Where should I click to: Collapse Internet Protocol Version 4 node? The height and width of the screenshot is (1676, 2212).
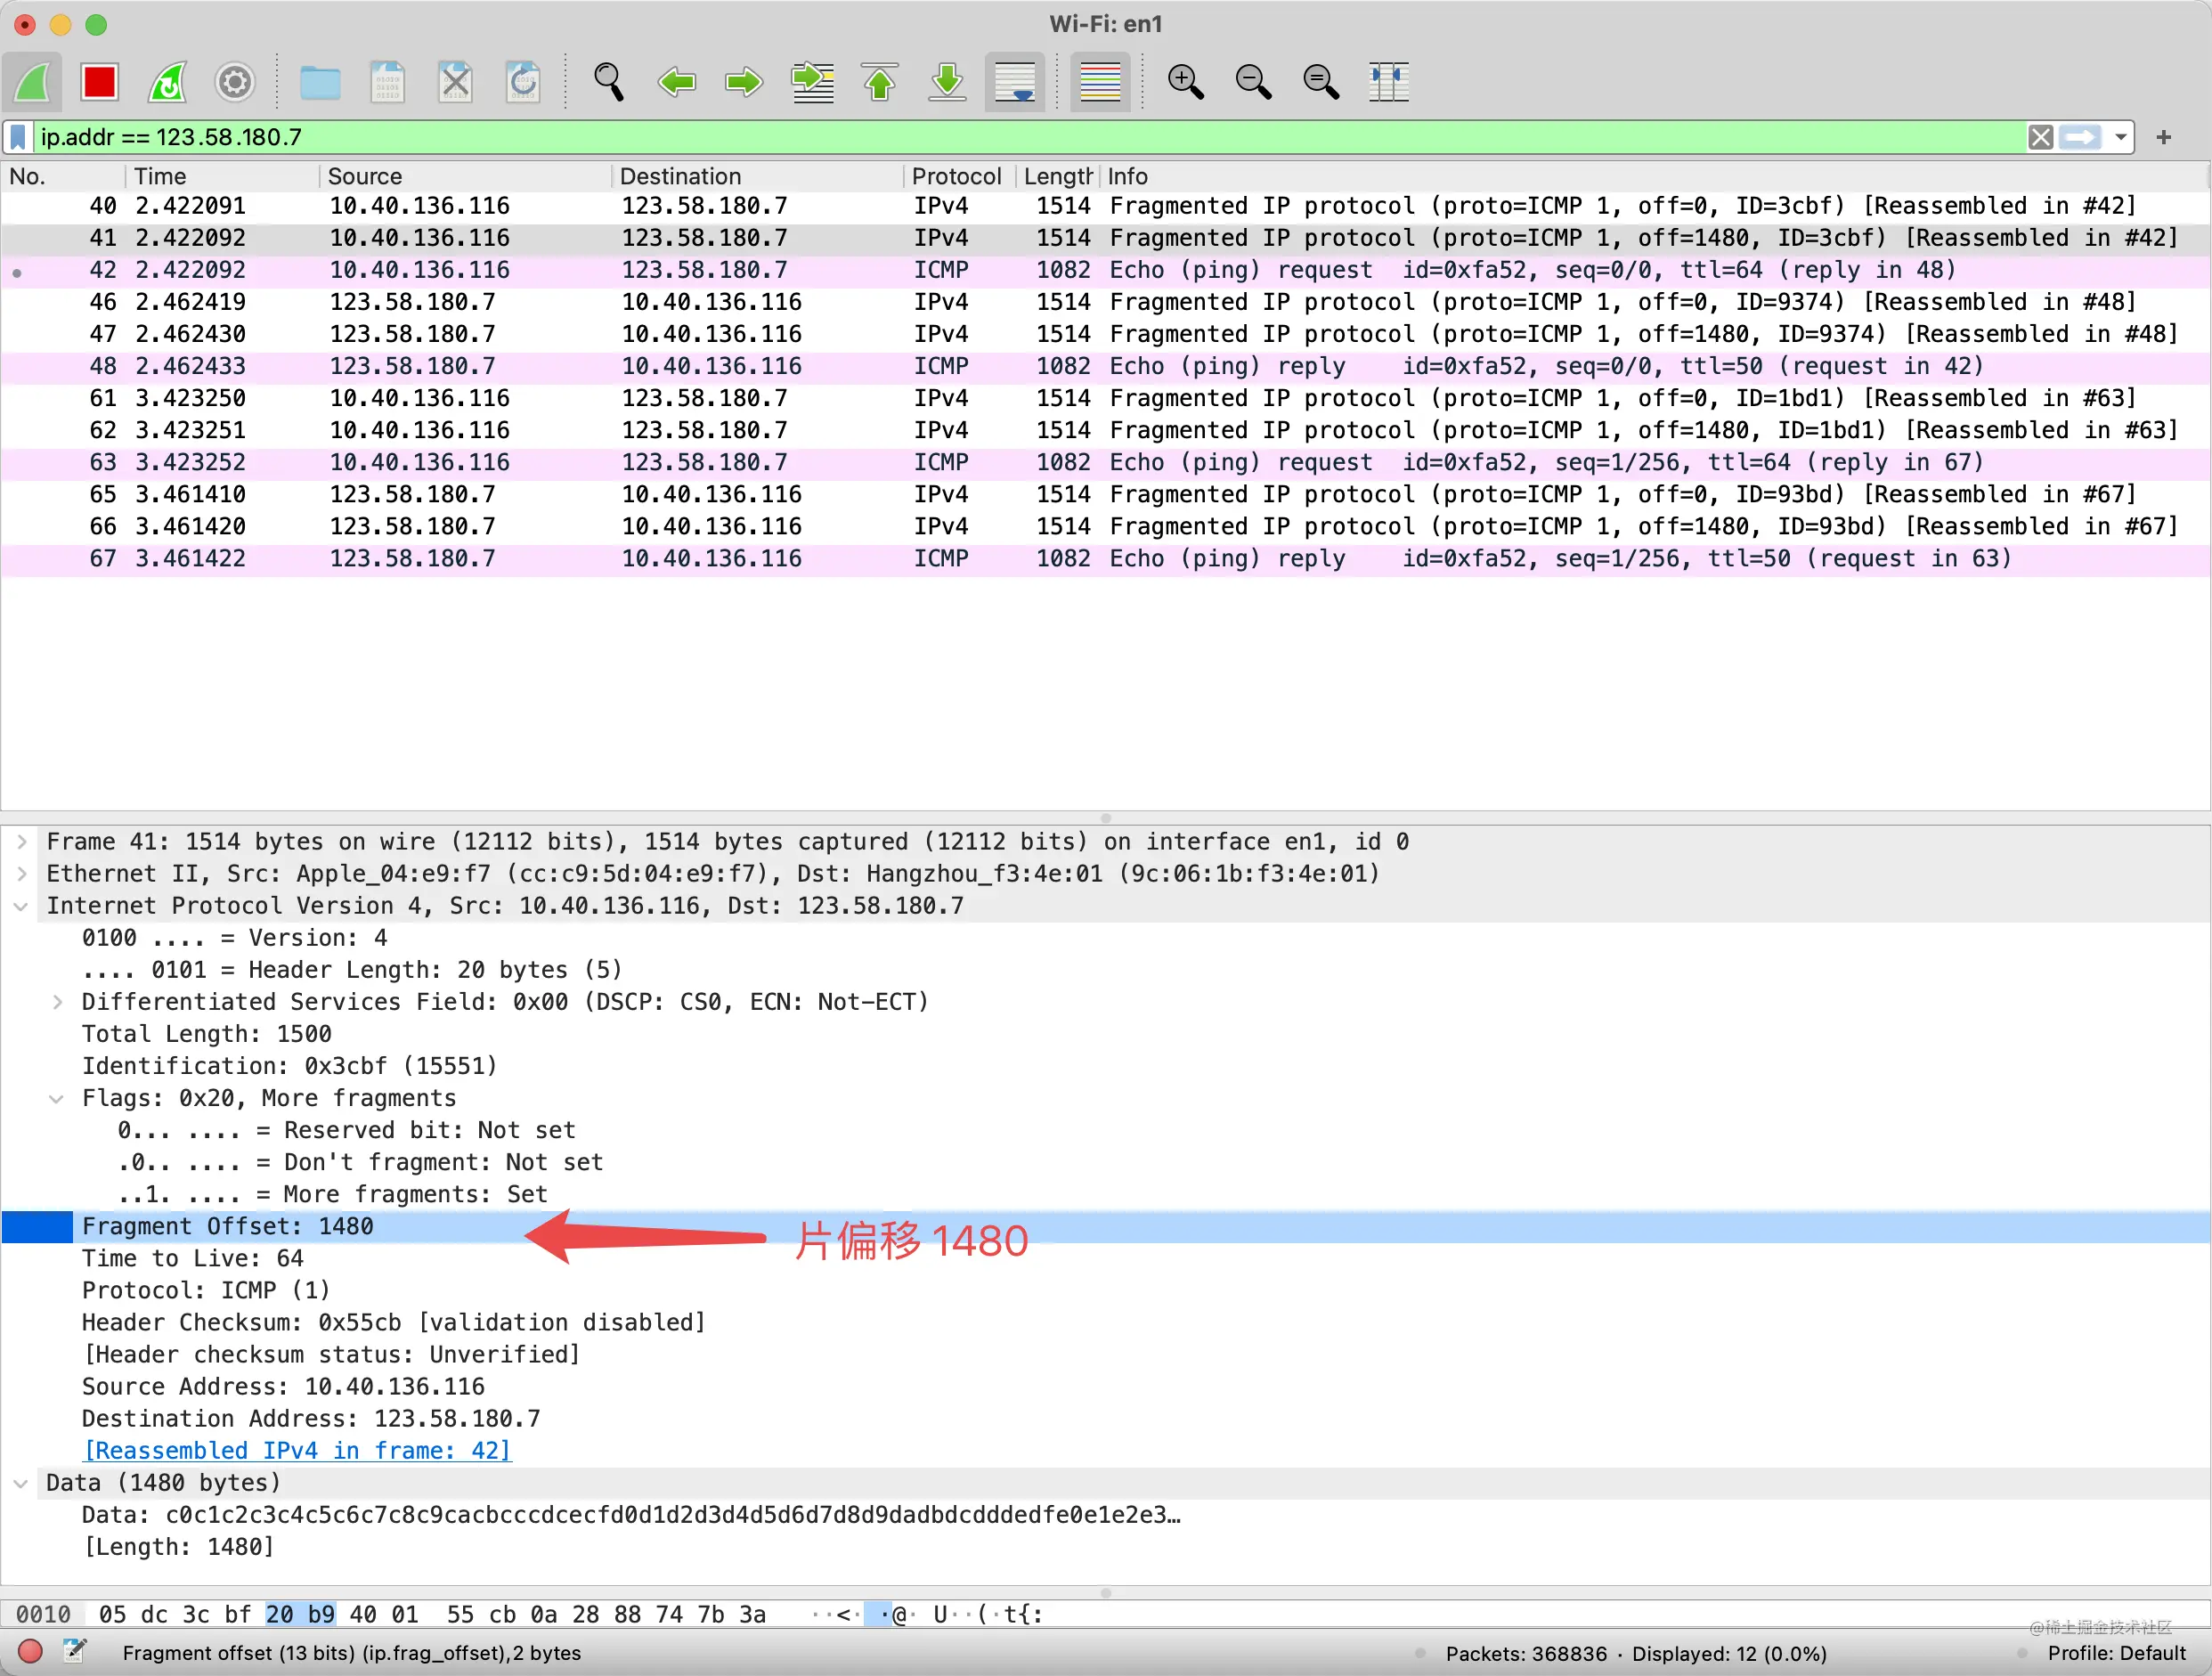(x=21, y=906)
